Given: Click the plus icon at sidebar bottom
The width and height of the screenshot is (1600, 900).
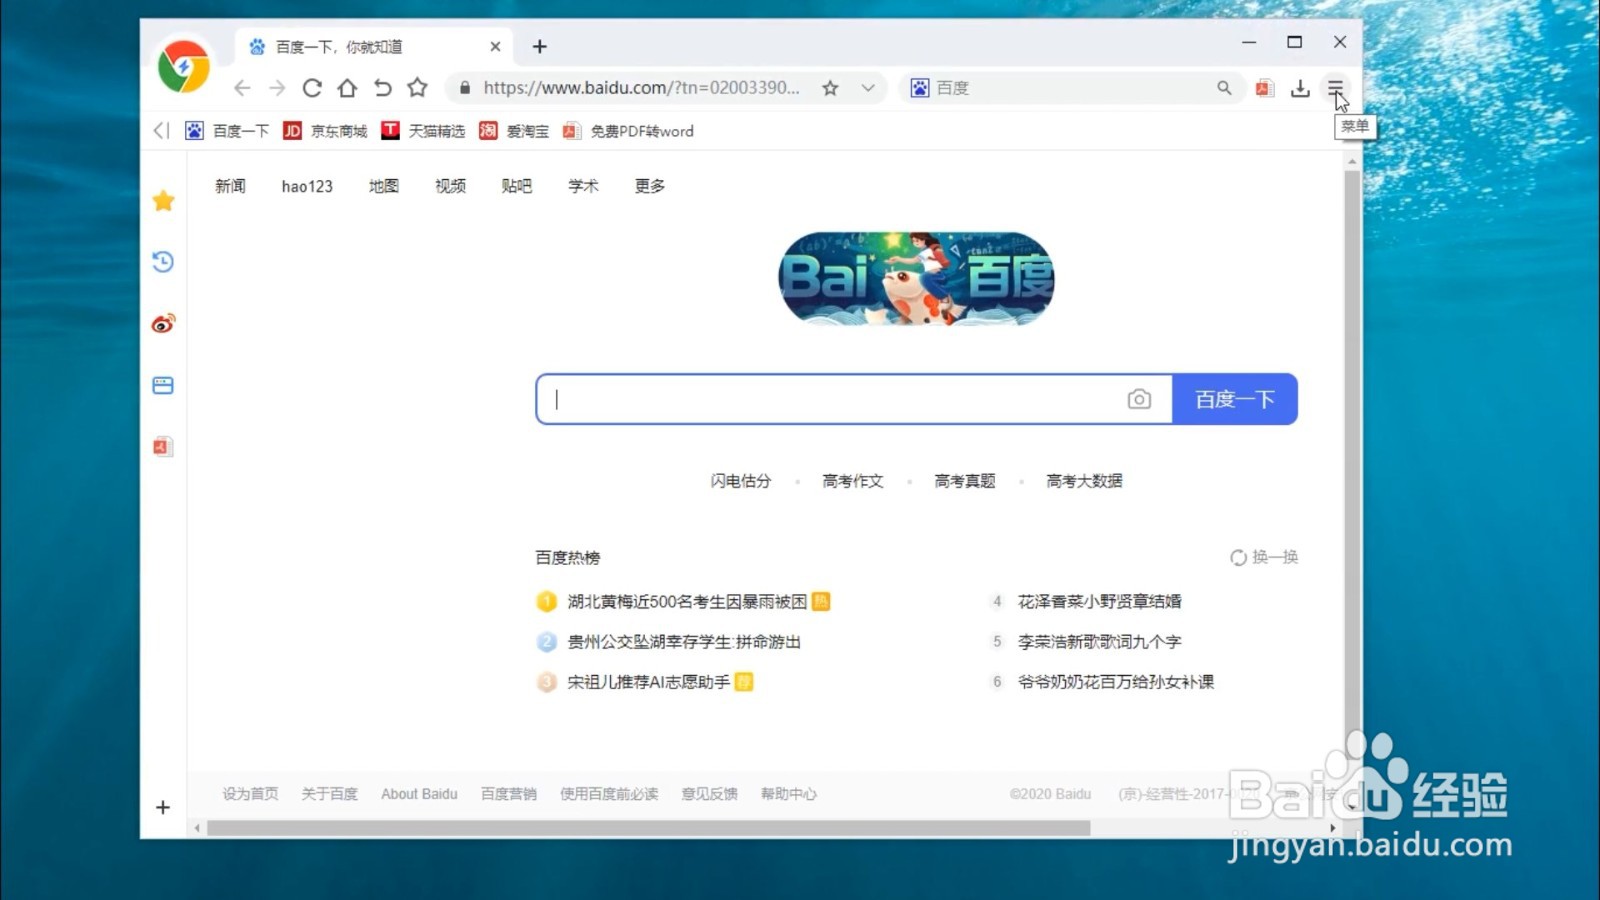Looking at the screenshot, I should point(162,807).
